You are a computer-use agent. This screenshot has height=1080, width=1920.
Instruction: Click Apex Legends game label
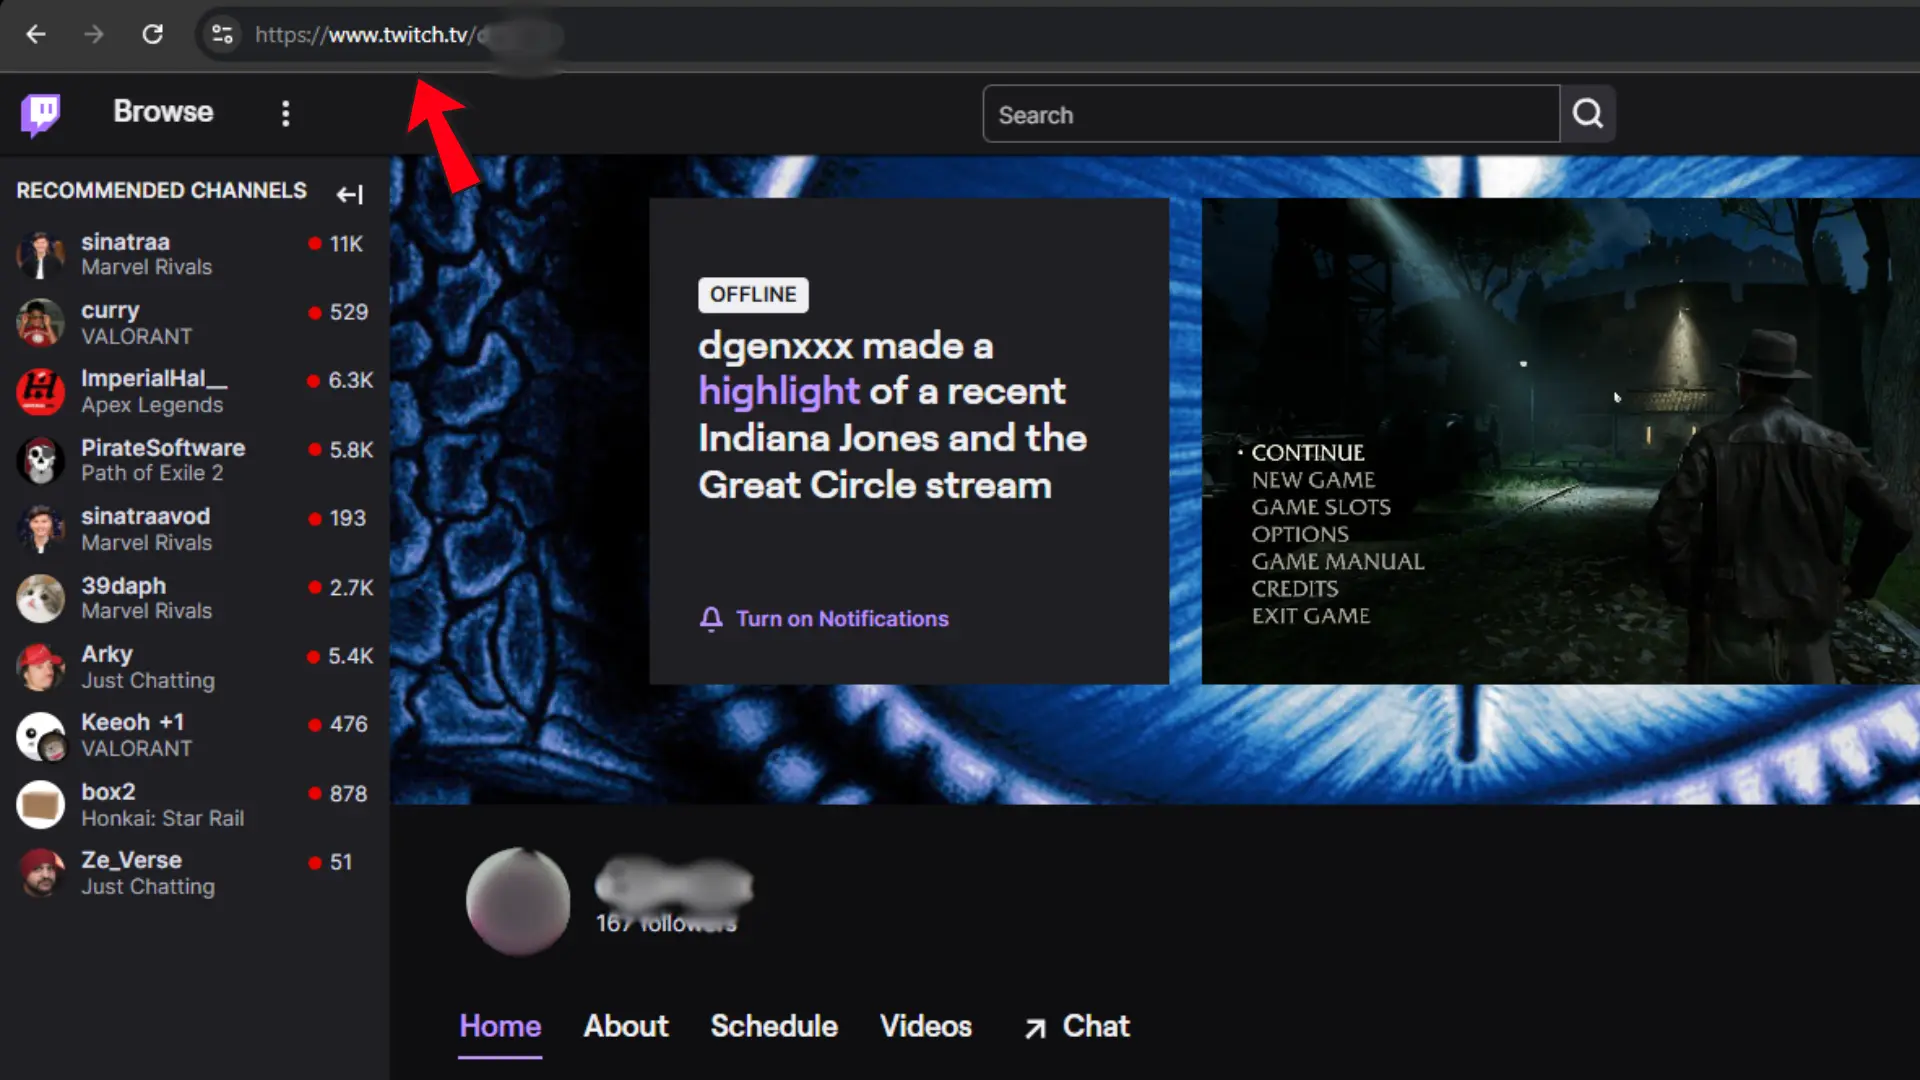point(152,405)
